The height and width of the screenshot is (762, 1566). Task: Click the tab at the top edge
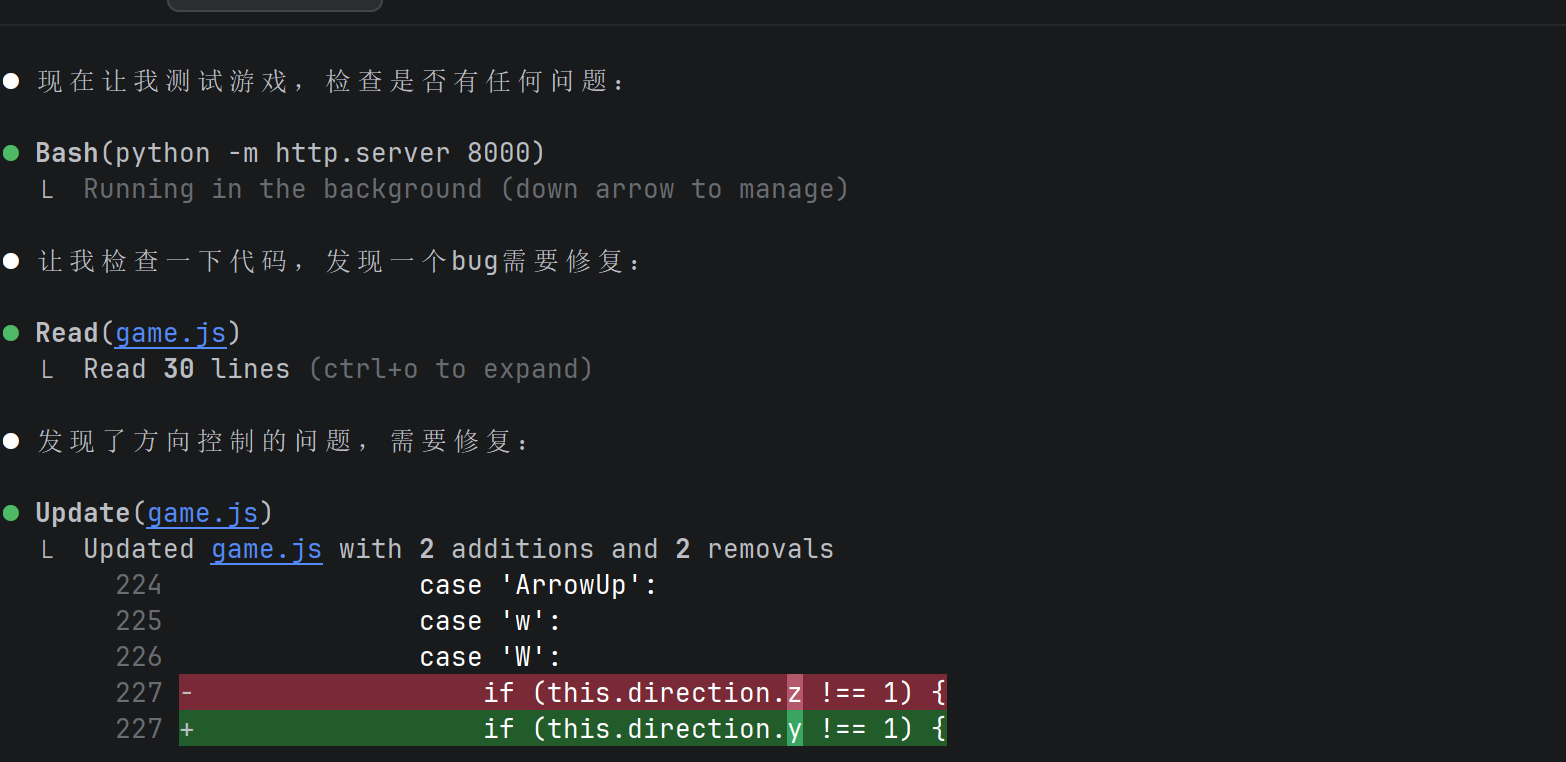click(x=275, y=5)
